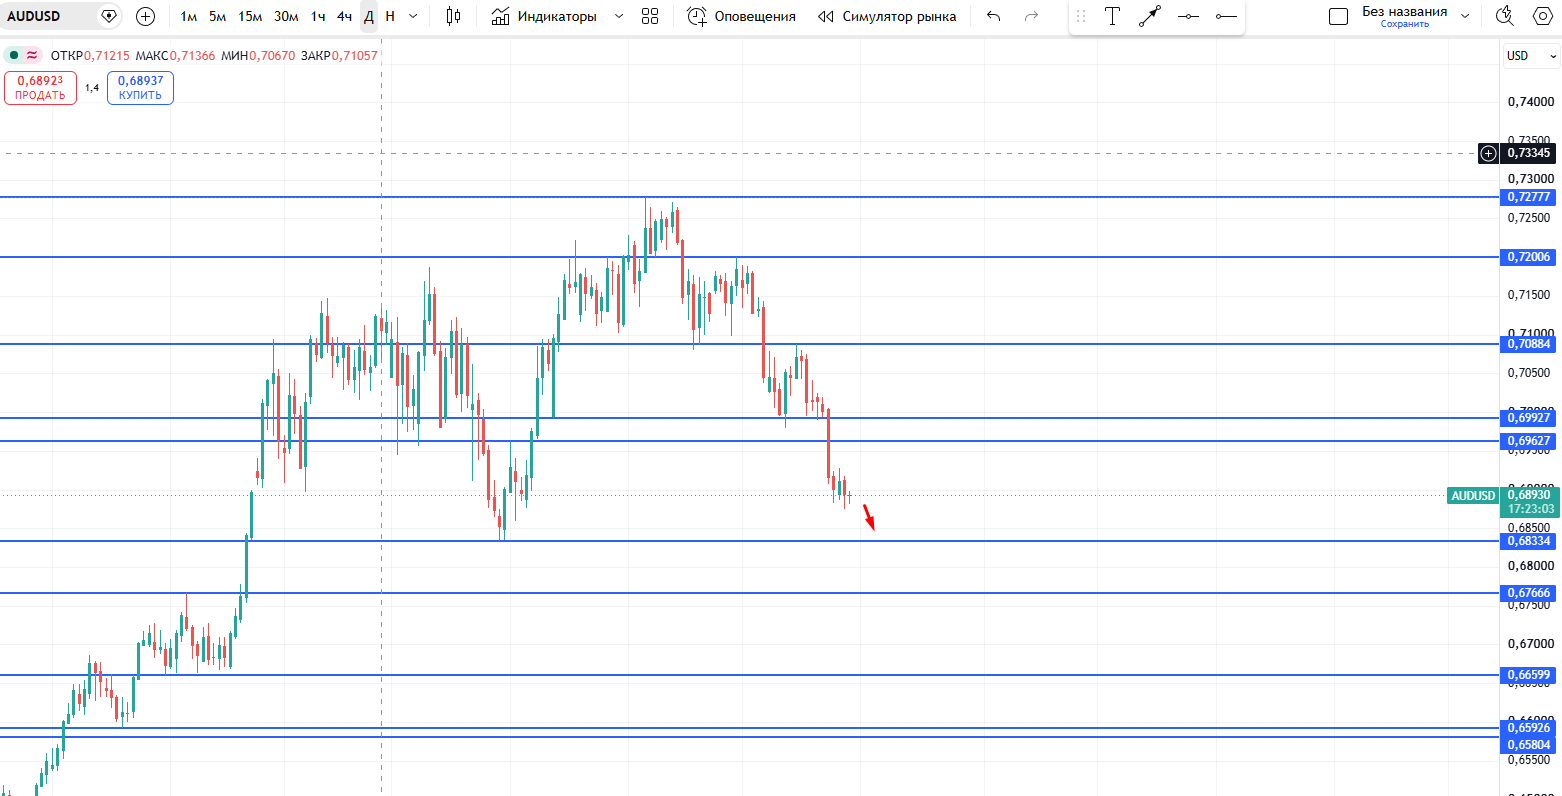Select the 0,69627 horizontal line label
The width and height of the screenshot is (1562, 796).
tap(1529, 441)
